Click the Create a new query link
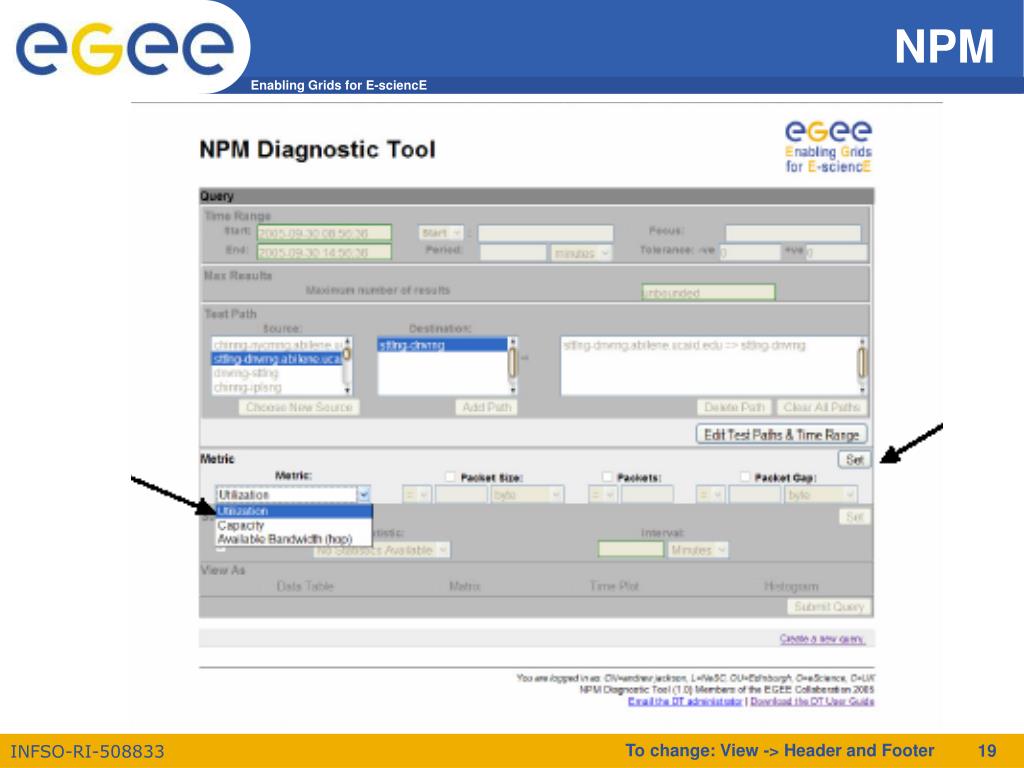This screenshot has height=768, width=1024. (822, 639)
